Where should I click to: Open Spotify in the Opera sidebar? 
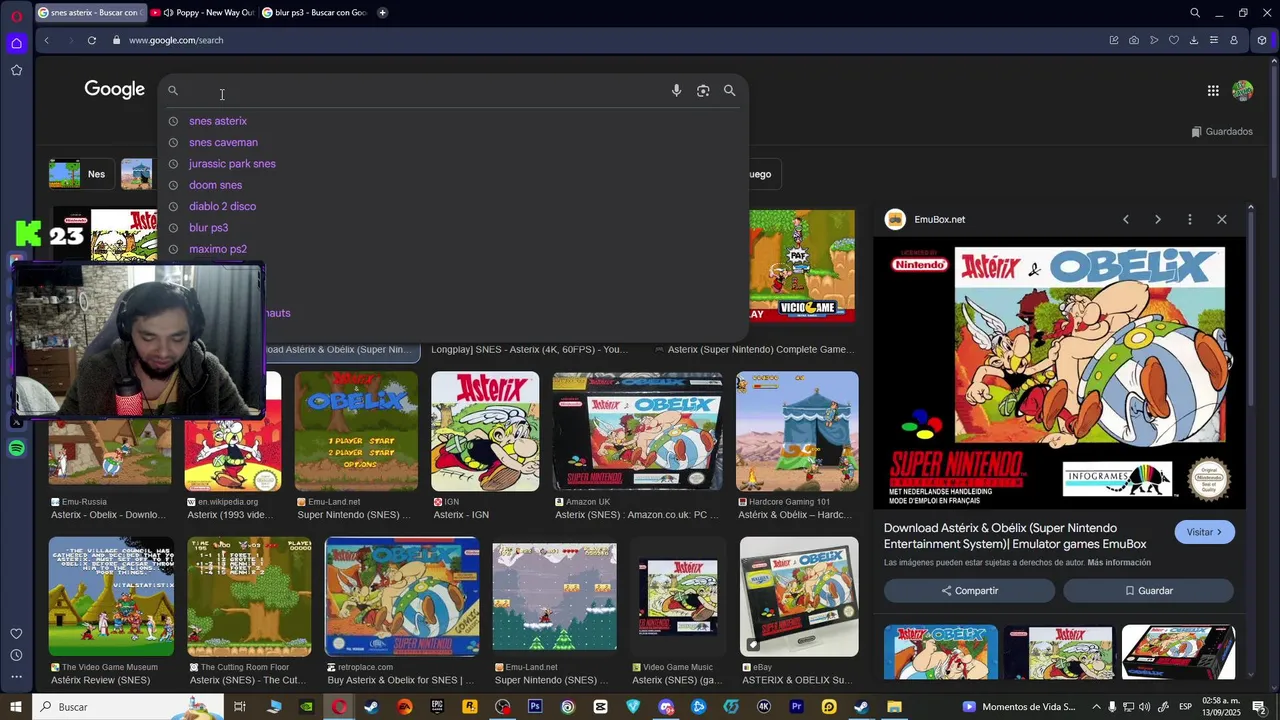[16, 449]
